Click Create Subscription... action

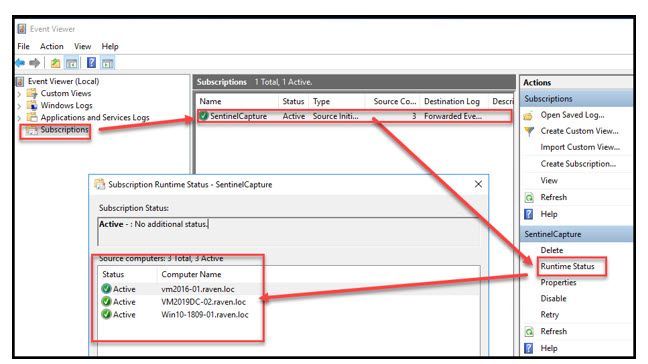point(578,164)
